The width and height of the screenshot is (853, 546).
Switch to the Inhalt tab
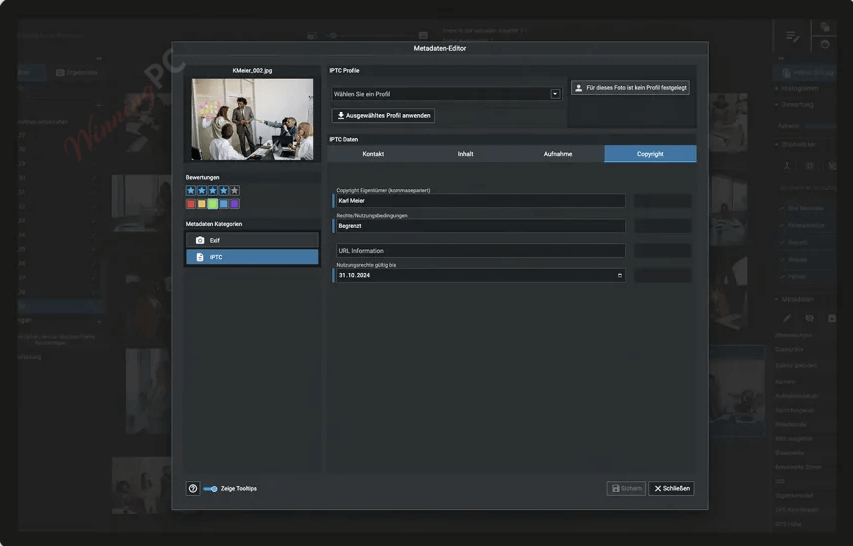click(465, 154)
